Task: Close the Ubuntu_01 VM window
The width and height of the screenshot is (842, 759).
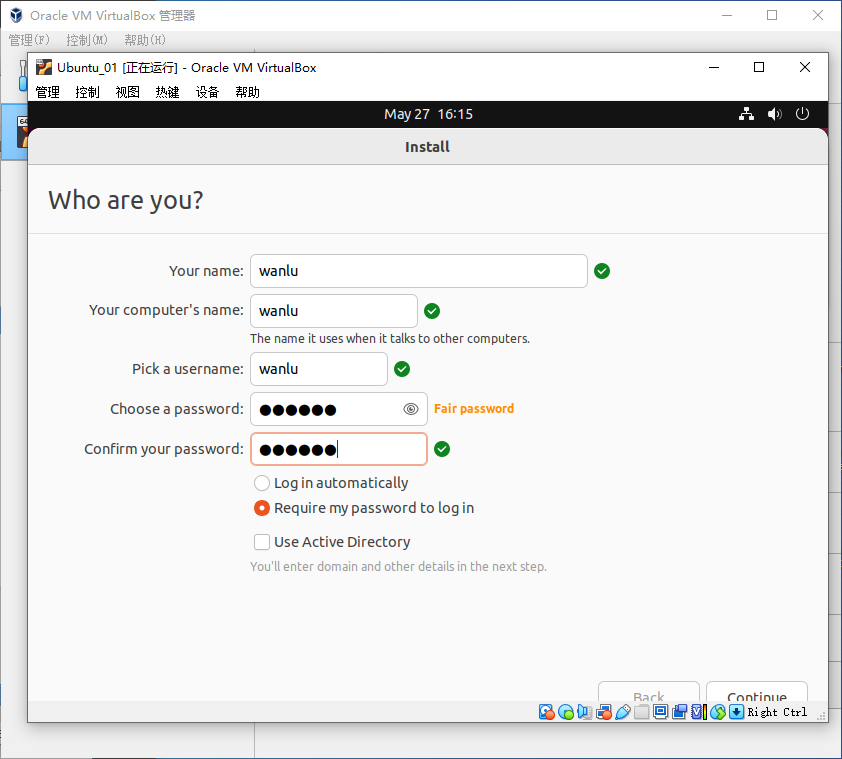Action: click(x=804, y=67)
